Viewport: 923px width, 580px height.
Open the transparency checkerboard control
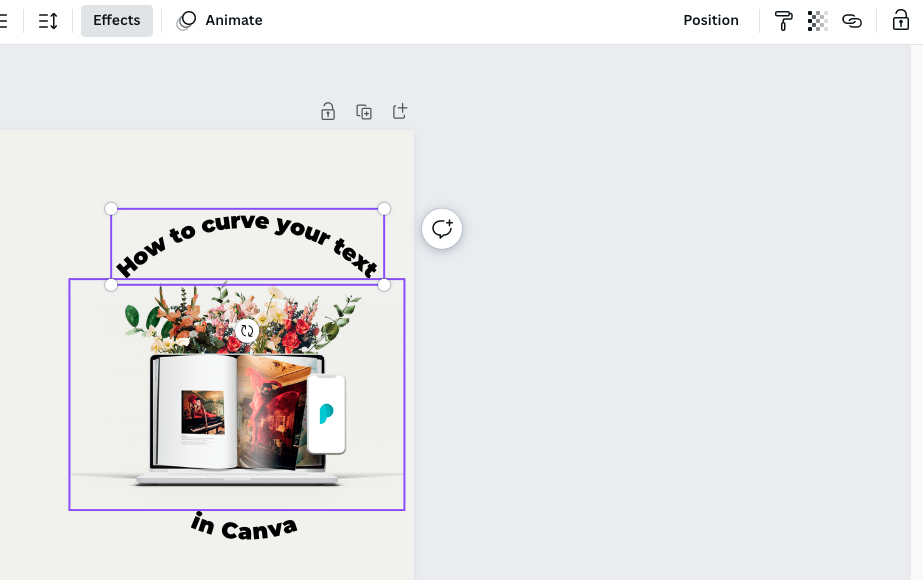[817, 20]
